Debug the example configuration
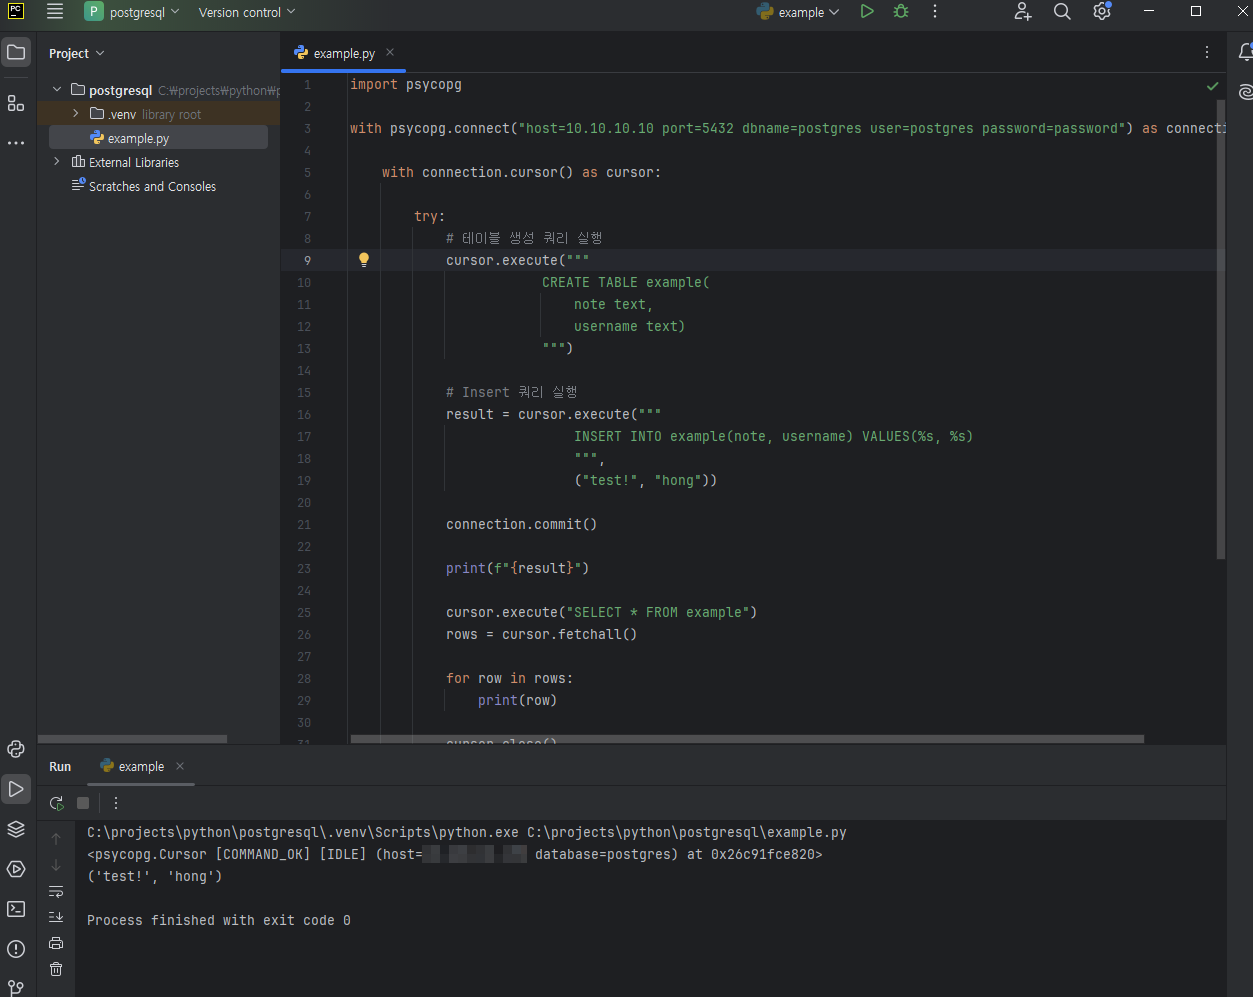The height and width of the screenshot is (997, 1253). pyautogui.click(x=901, y=12)
